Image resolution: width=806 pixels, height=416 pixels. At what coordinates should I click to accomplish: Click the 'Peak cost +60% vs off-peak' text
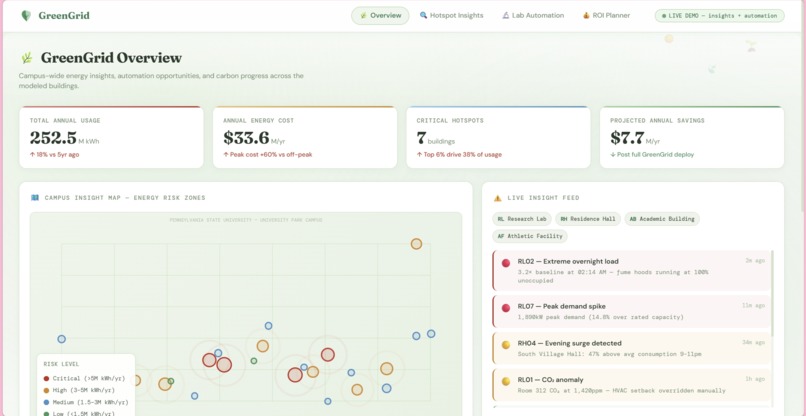(x=270, y=154)
